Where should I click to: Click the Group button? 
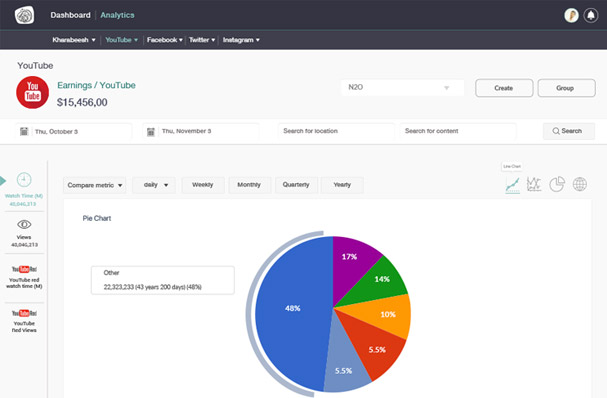pyautogui.click(x=566, y=88)
